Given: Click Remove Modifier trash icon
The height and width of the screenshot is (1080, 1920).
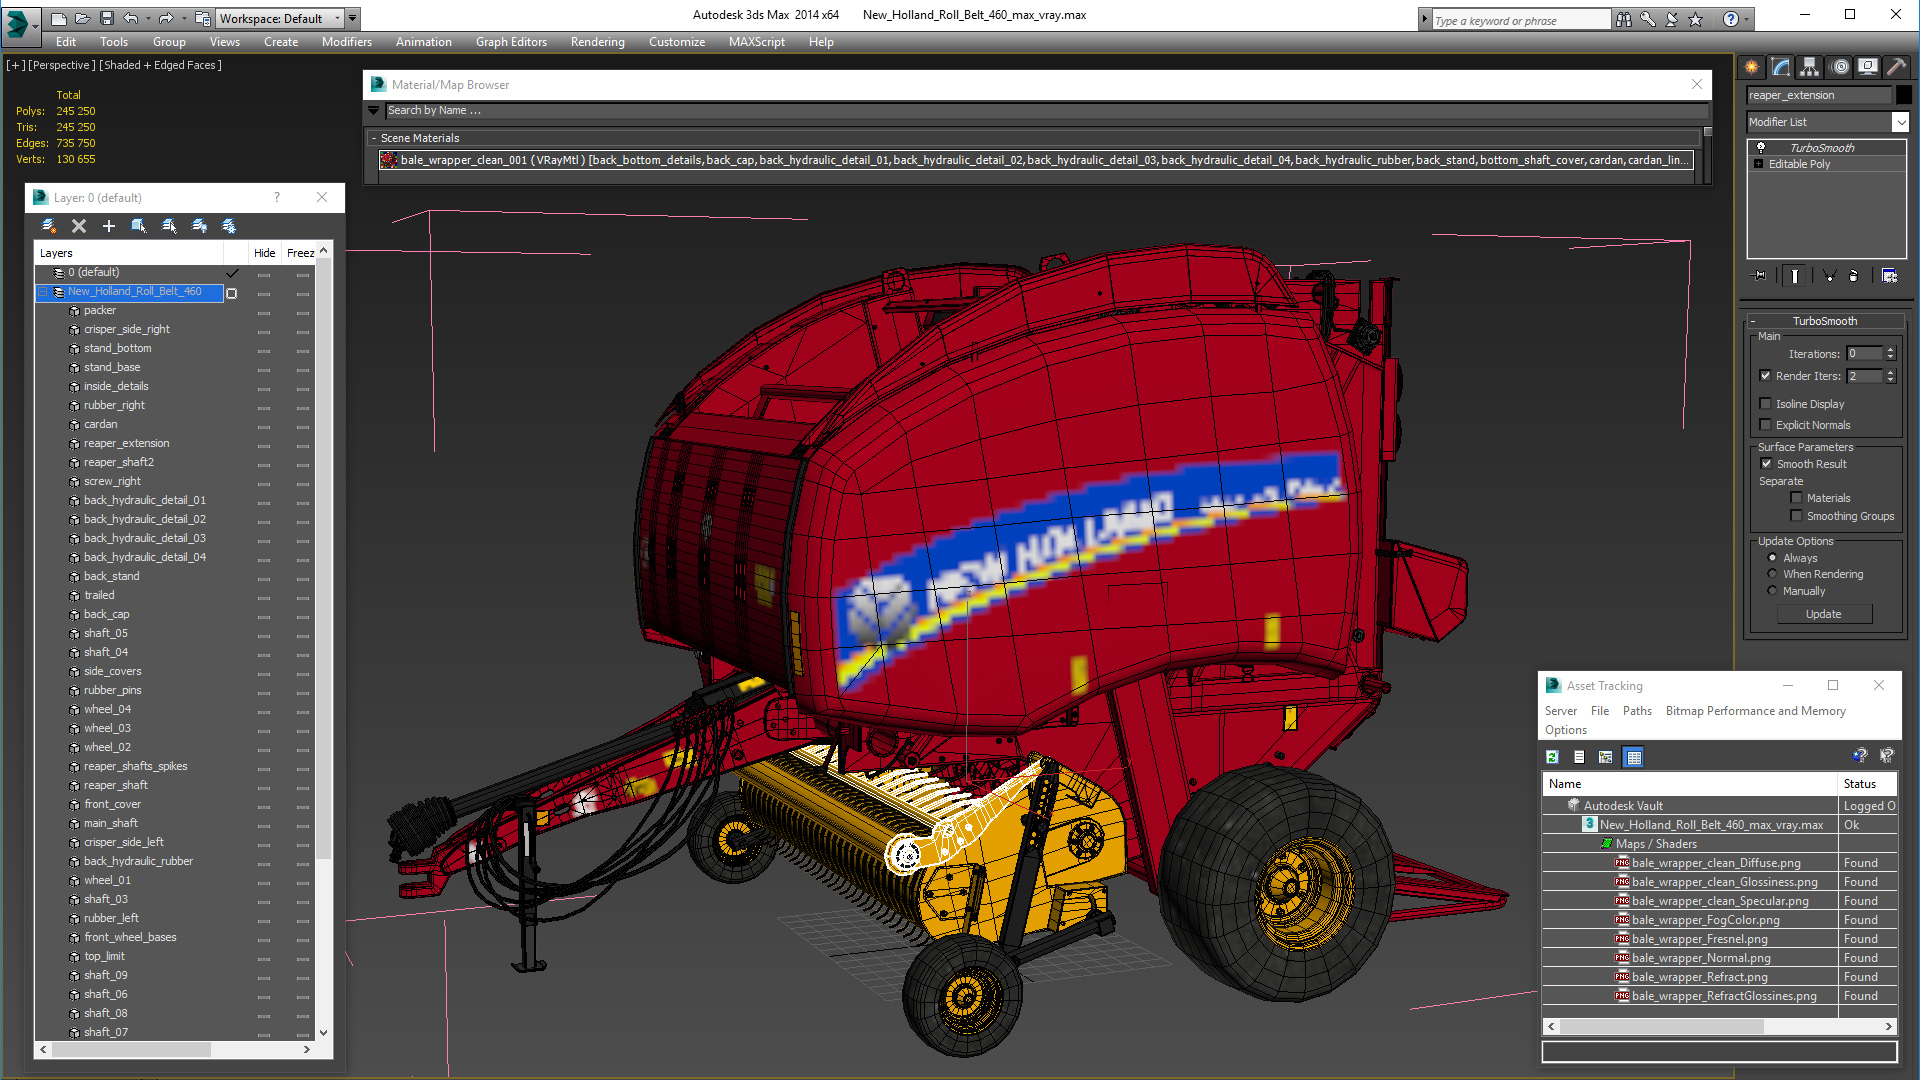Looking at the screenshot, I should pos(1854,276).
